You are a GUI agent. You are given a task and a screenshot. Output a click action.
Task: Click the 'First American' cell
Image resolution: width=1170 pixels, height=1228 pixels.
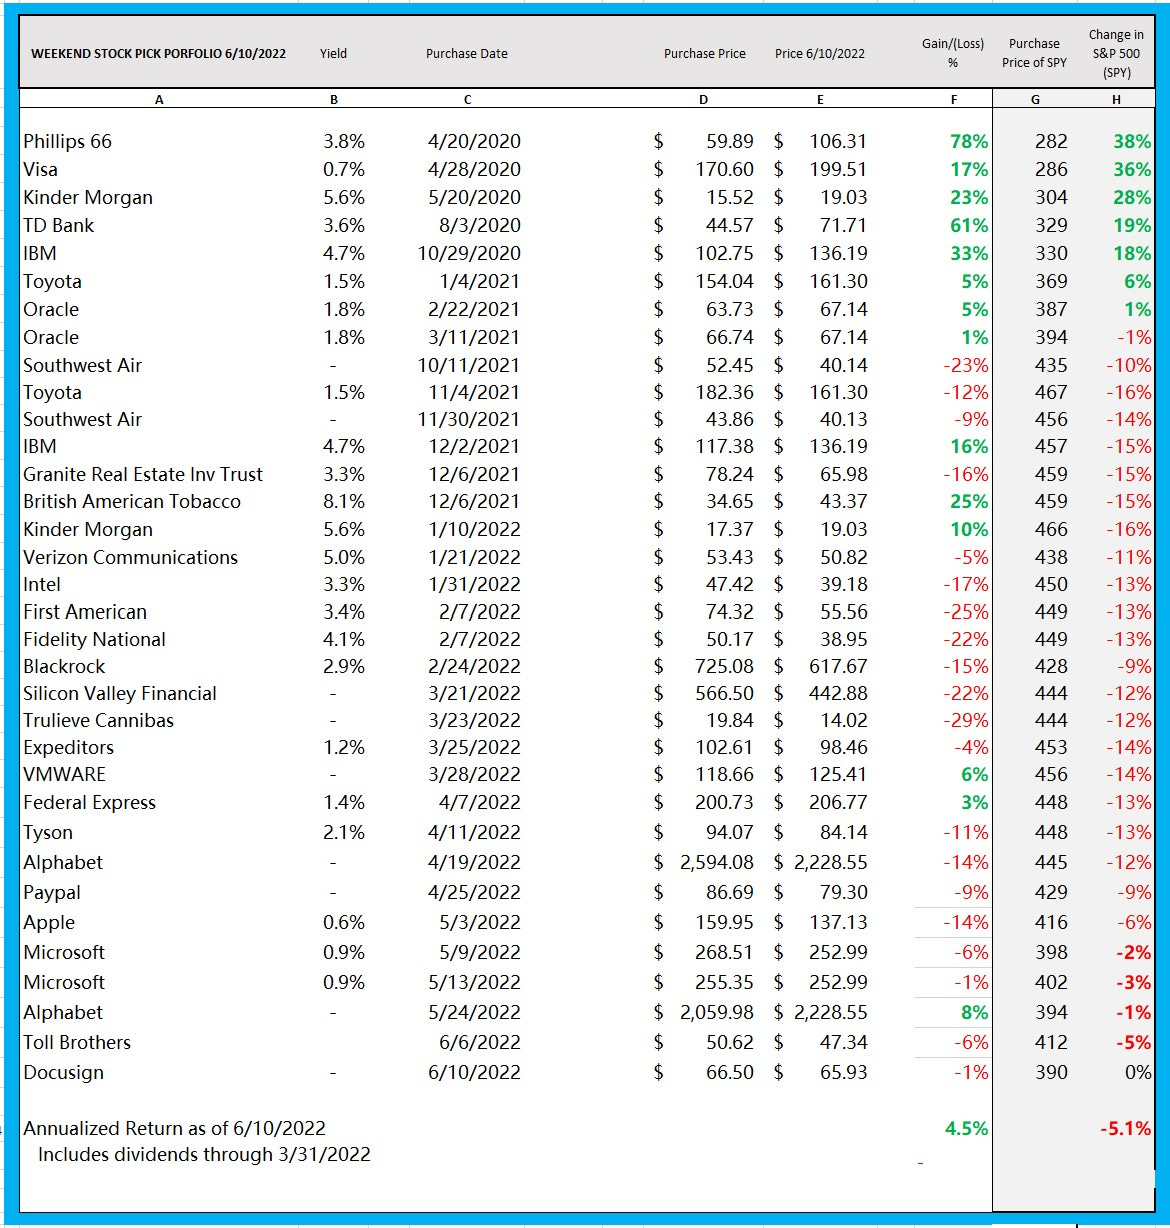pyautogui.click(x=85, y=611)
